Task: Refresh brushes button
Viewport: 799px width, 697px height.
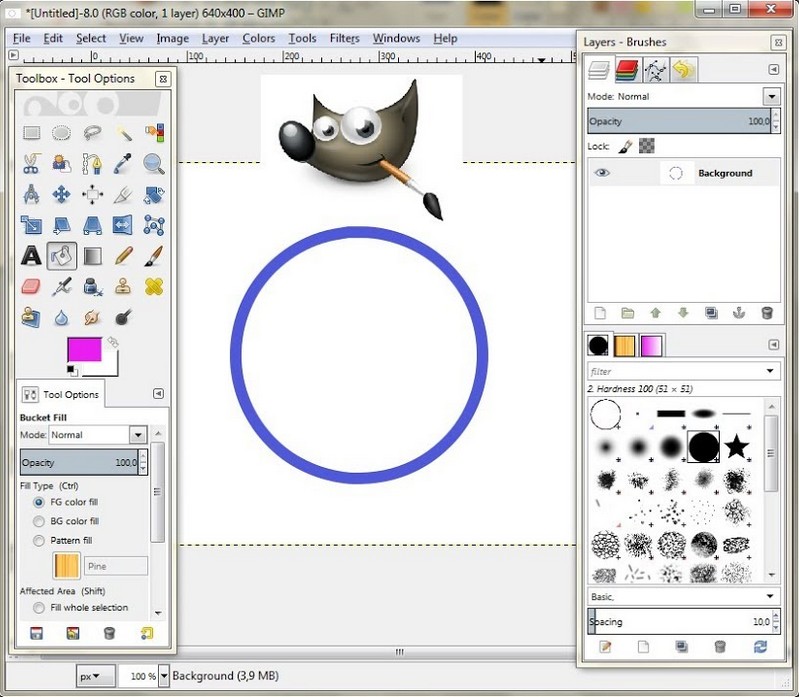Action: (760, 647)
